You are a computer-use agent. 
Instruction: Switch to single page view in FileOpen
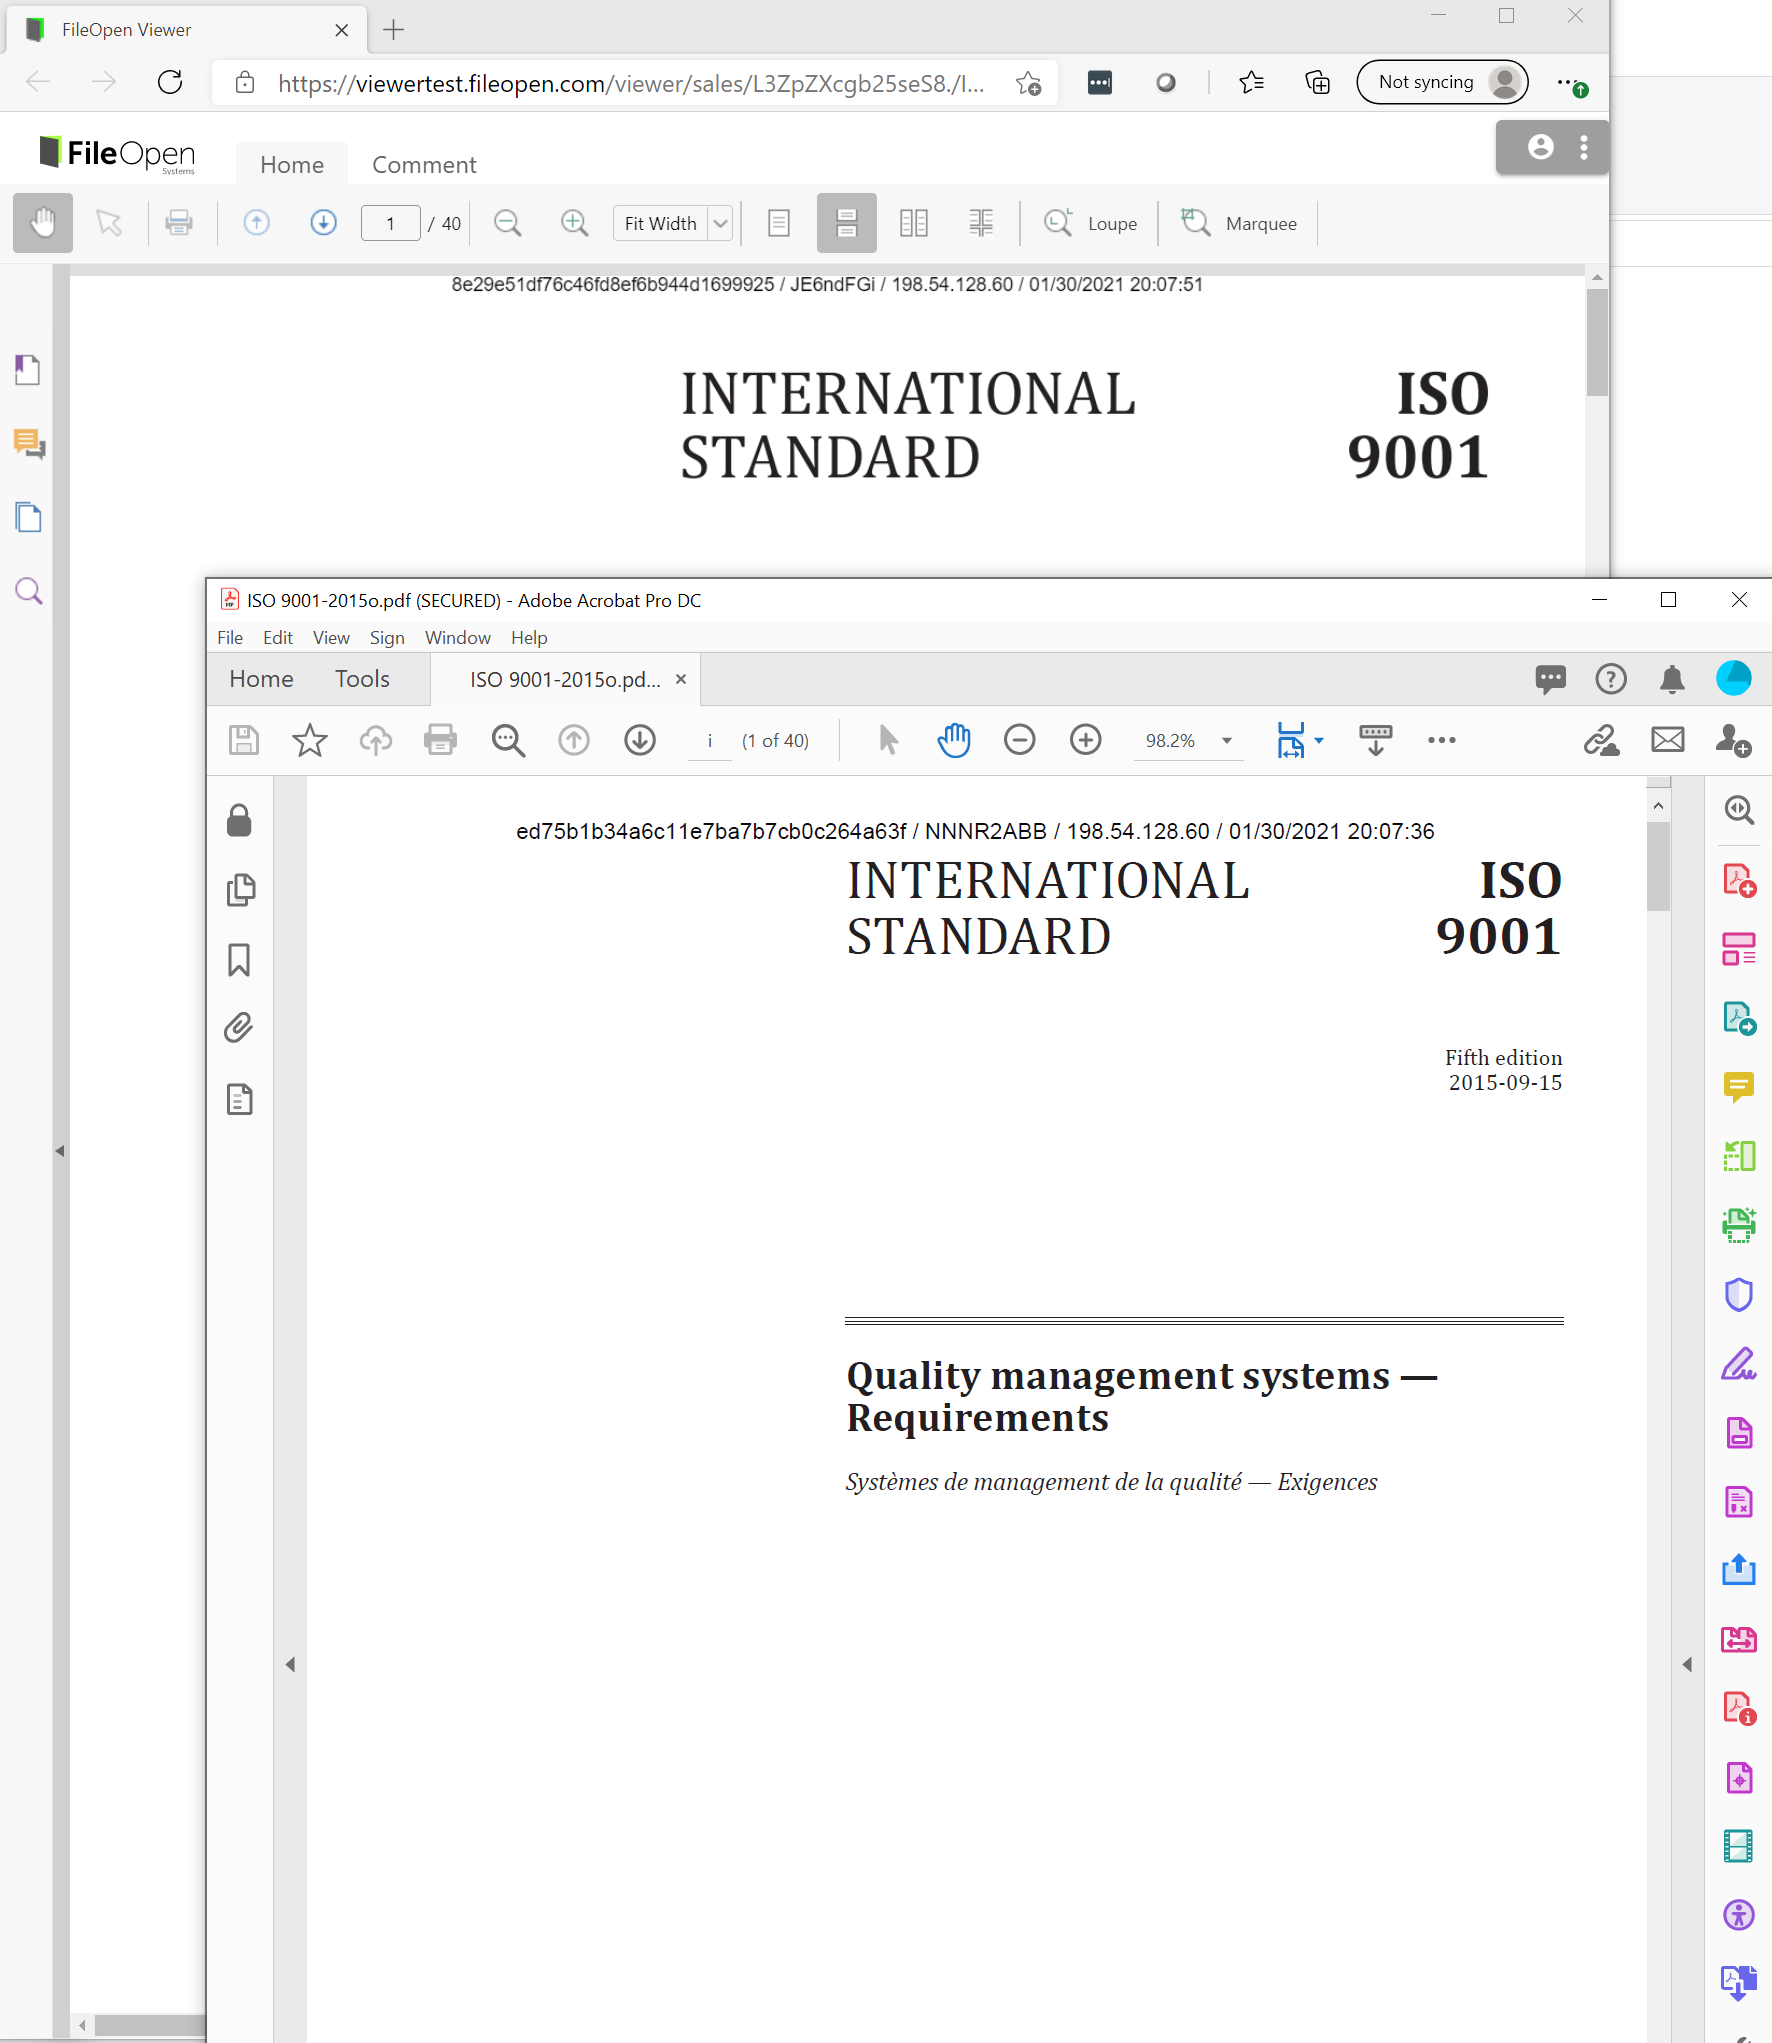point(779,222)
